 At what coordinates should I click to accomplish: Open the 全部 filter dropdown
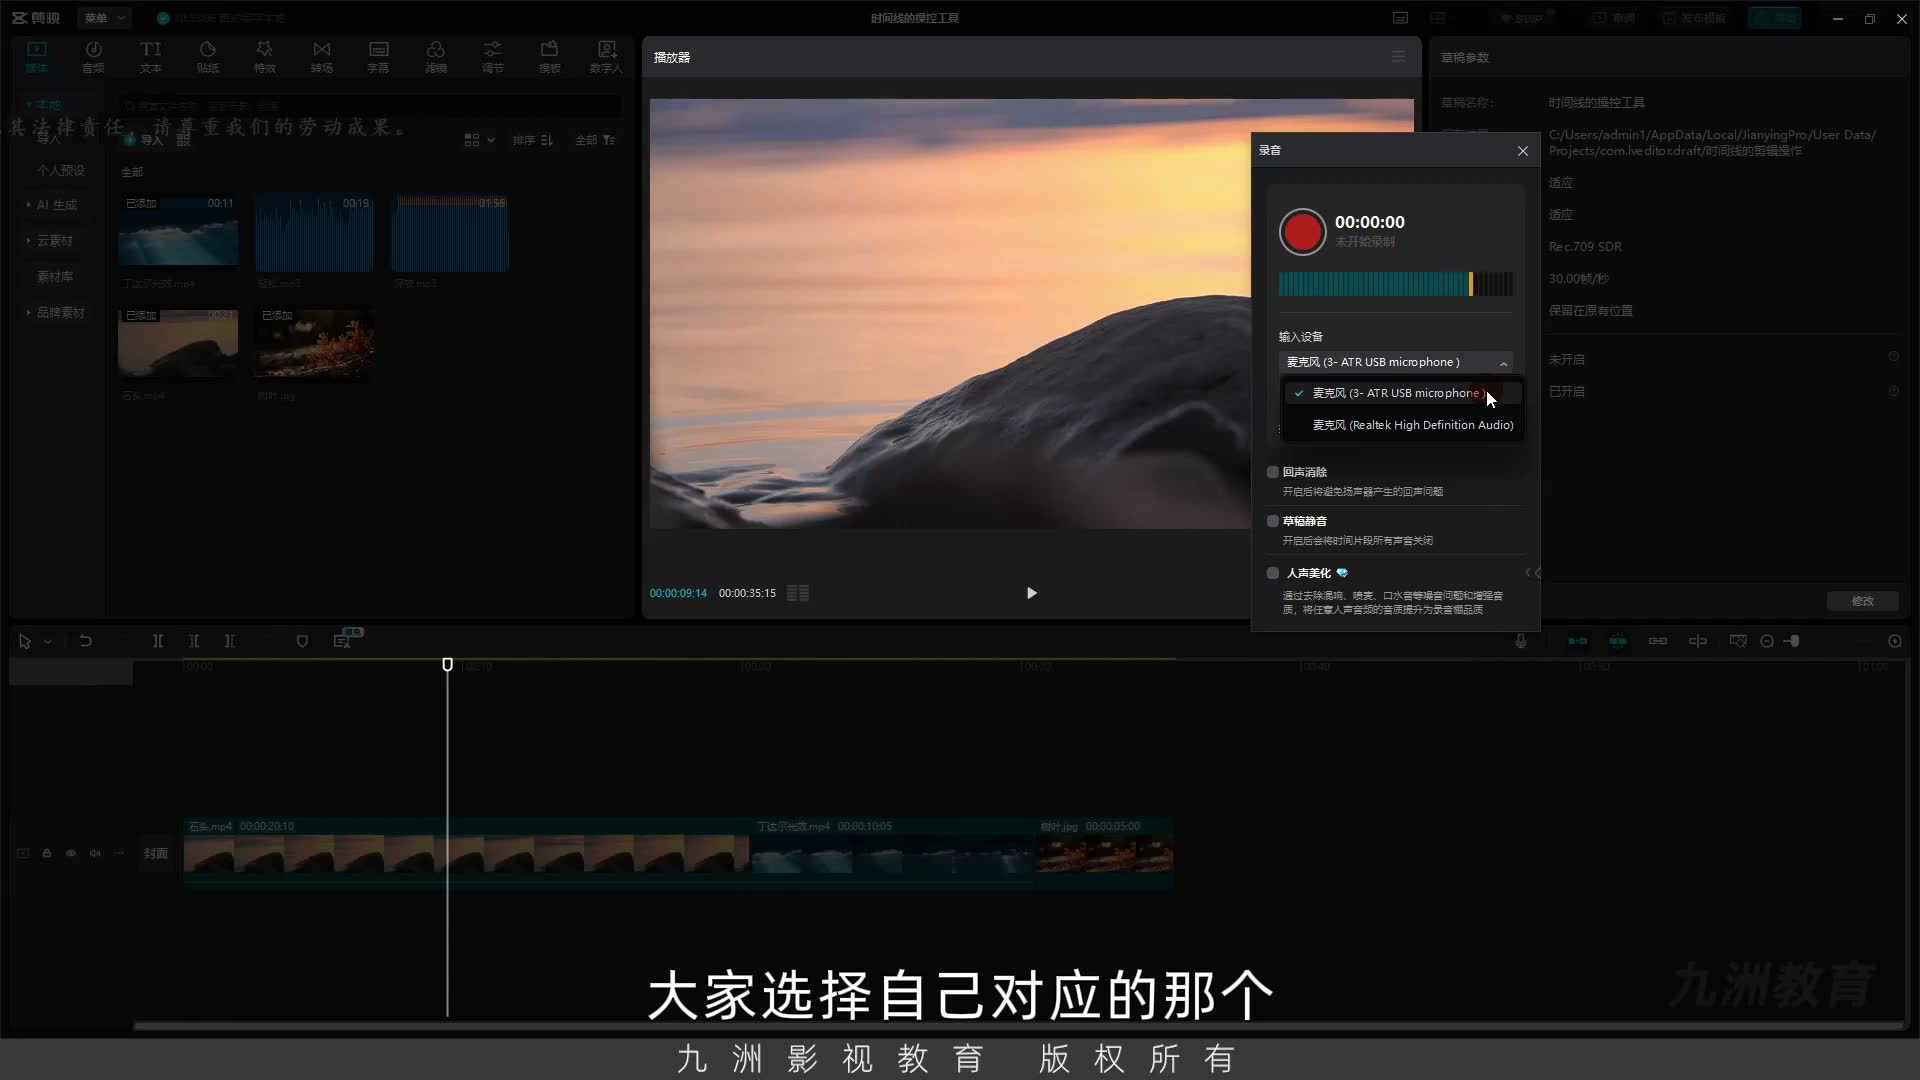click(595, 140)
